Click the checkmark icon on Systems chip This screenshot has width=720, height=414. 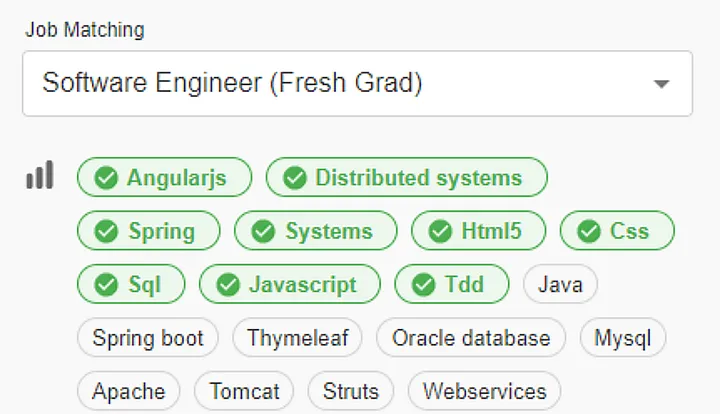[263, 231]
